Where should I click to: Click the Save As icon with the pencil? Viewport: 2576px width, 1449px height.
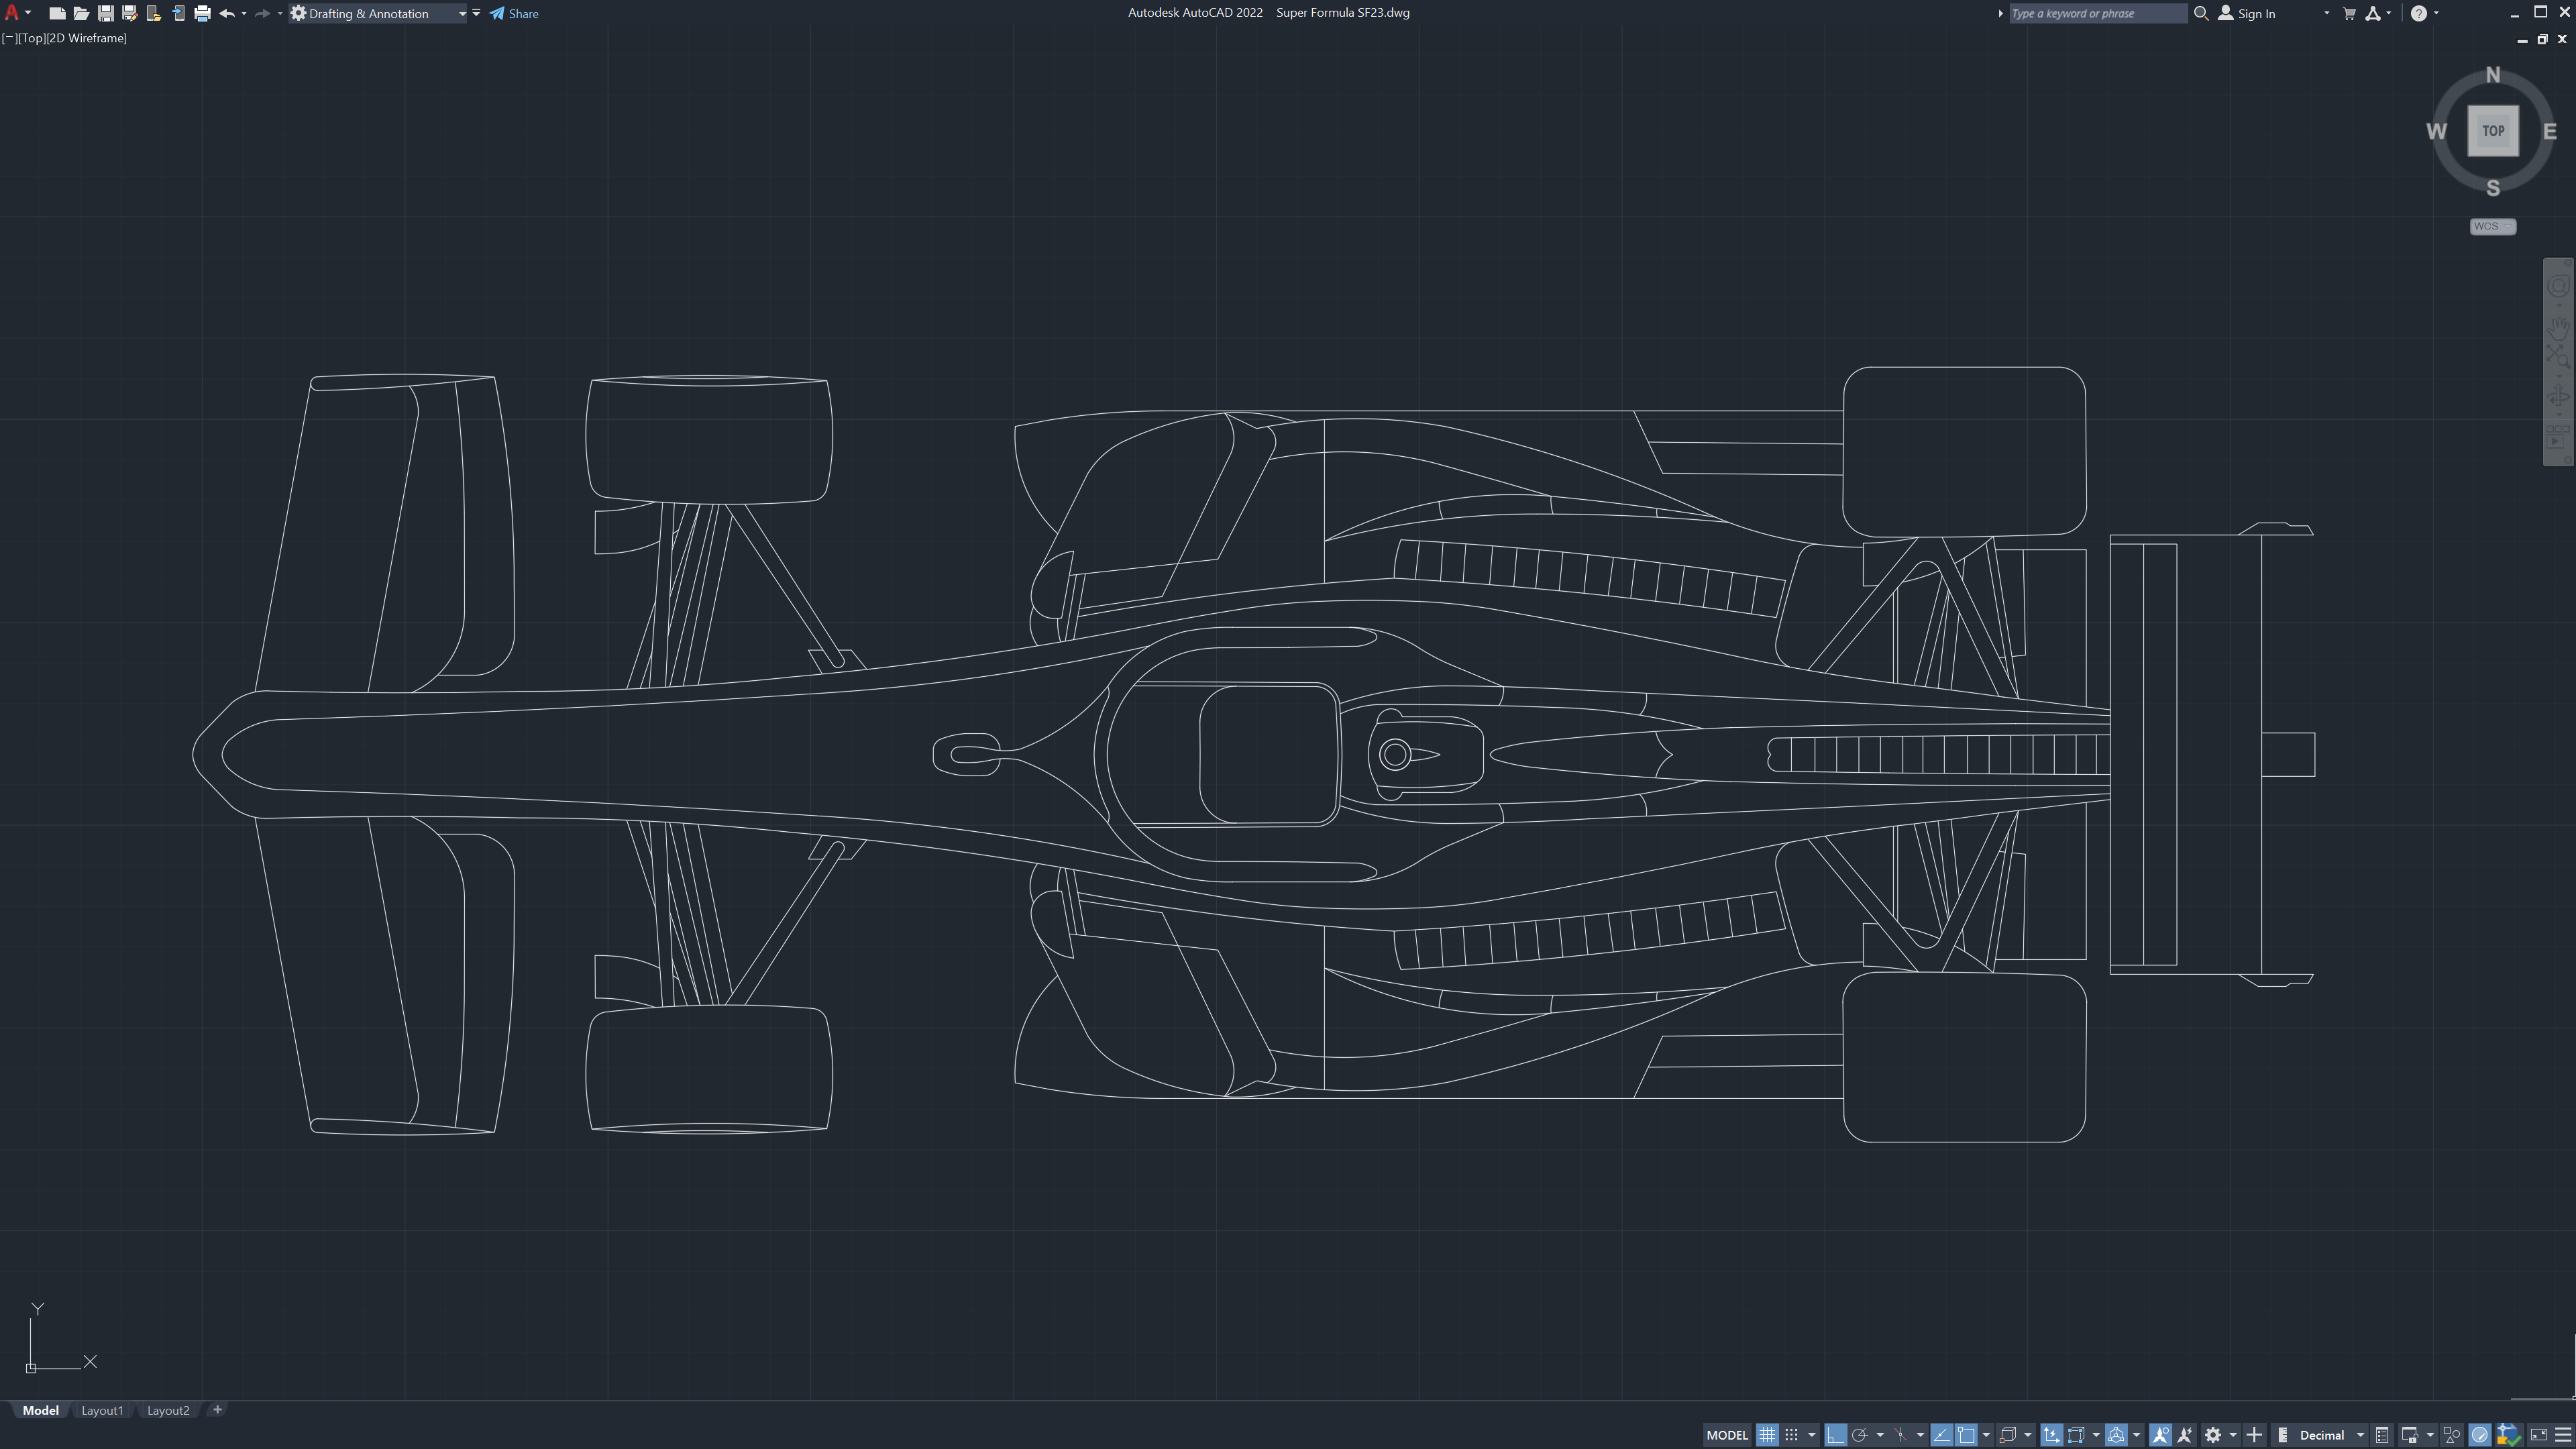(129, 14)
